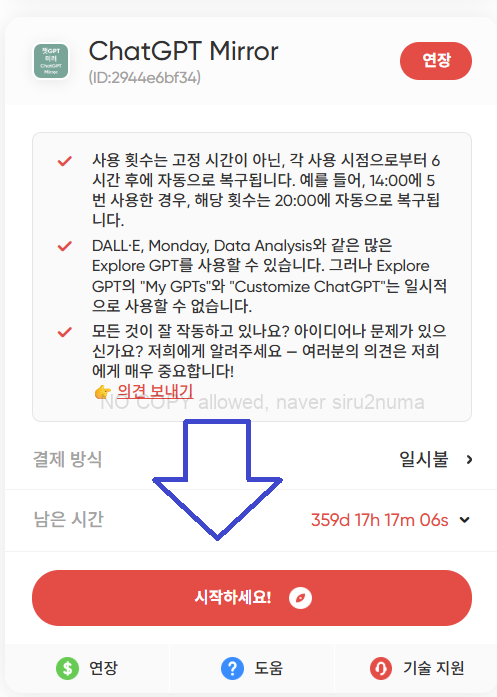Open the 의견 보내기 feedback link
This screenshot has width=497, height=697.
coord(155,391)
